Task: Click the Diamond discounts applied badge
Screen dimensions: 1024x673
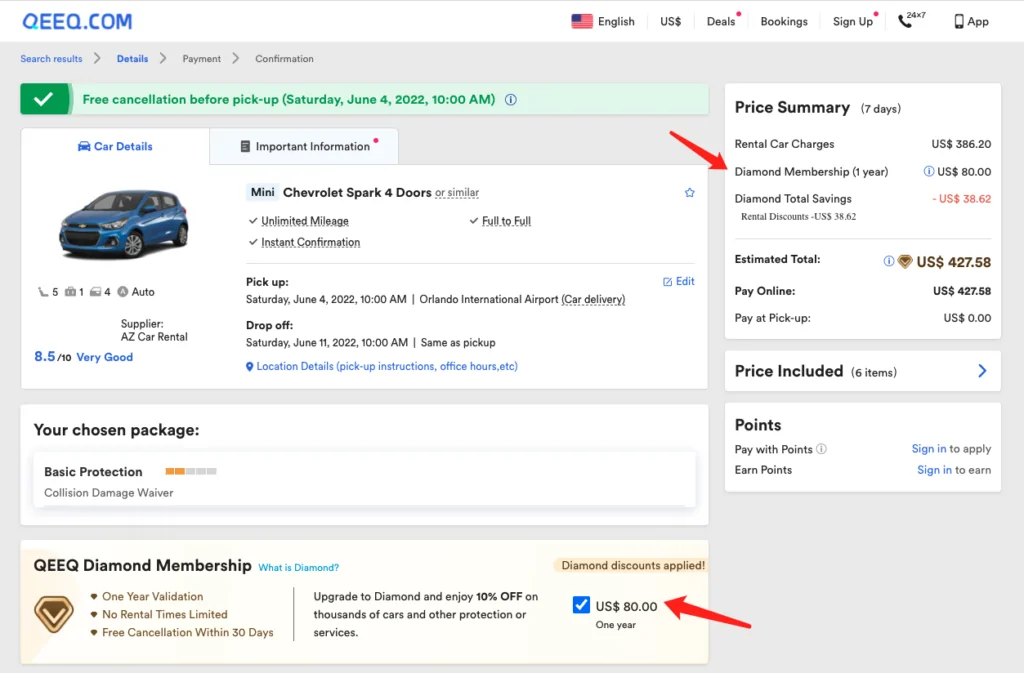Action: 633,565
